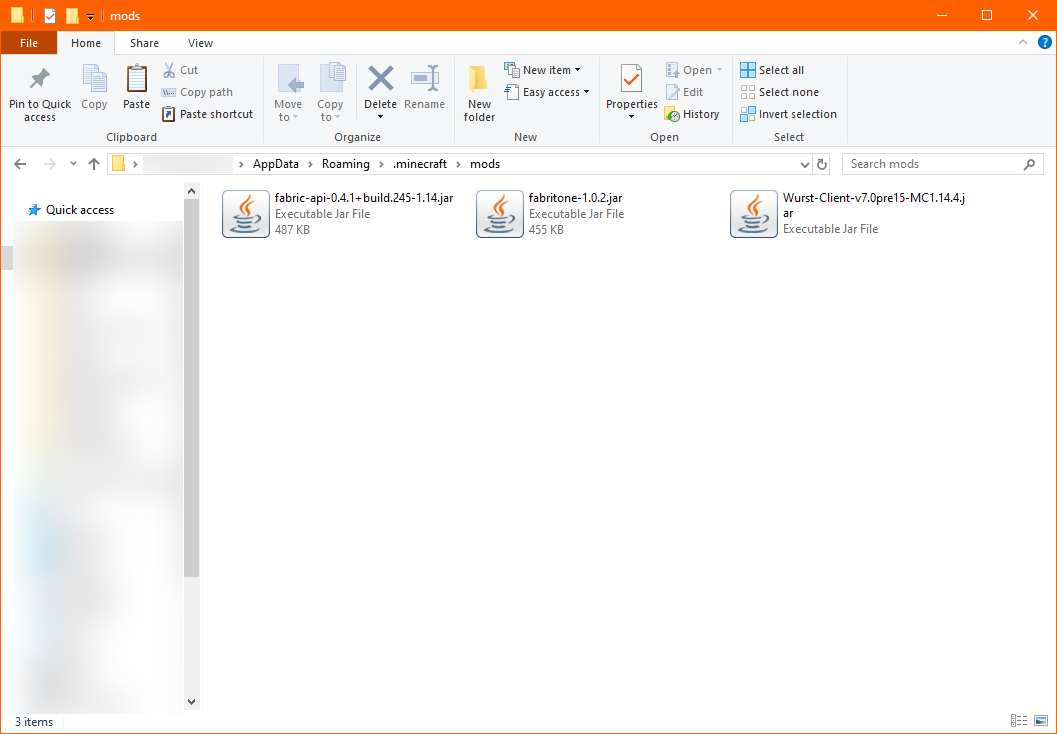Expand address bar history dropdown
Screen dimensions: 1057x734
pos(804,164)
